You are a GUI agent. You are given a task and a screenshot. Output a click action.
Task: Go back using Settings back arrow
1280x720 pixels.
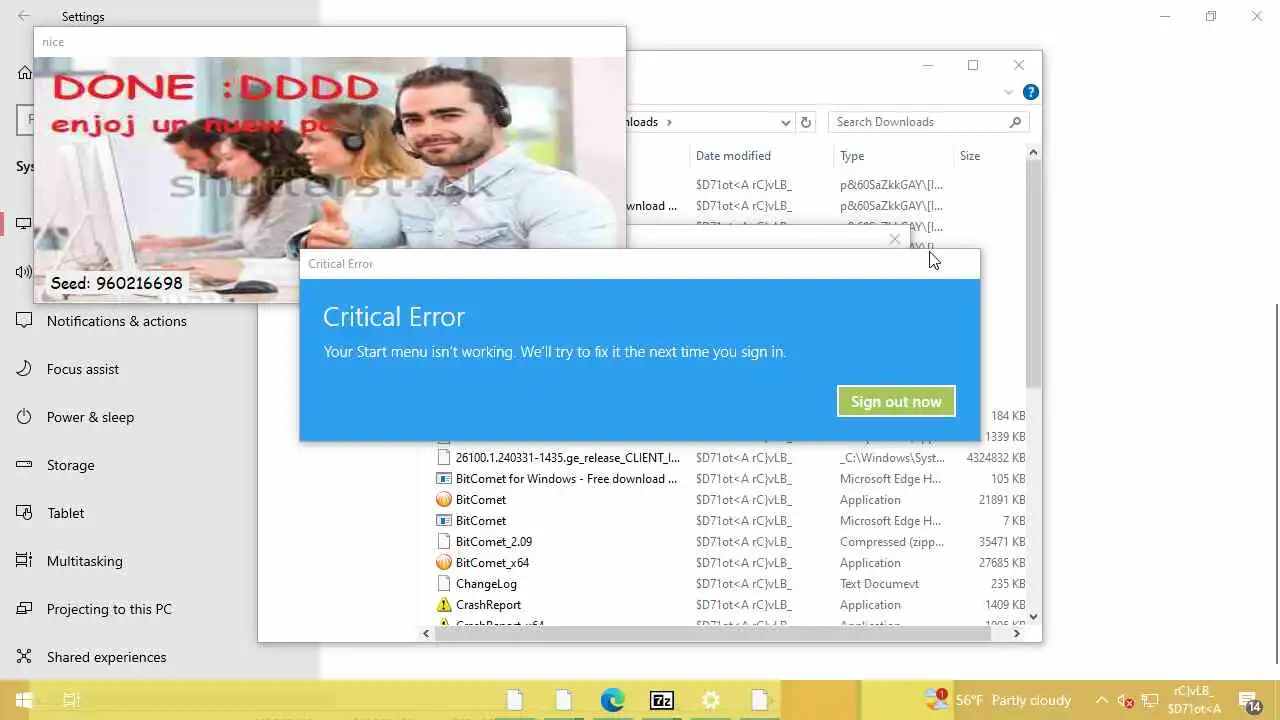24,16
